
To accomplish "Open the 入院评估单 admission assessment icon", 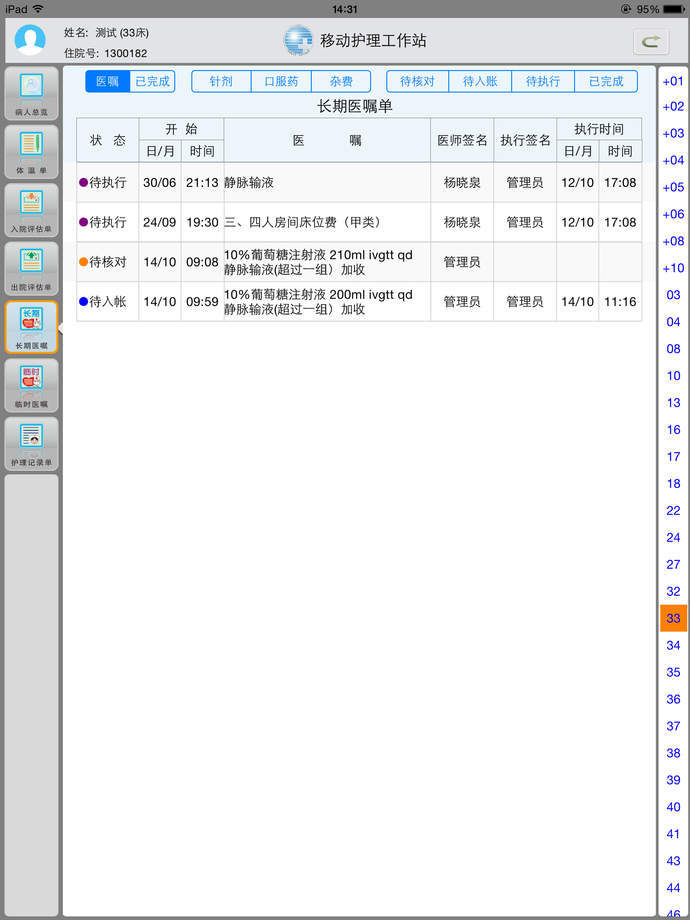I will pyautogui.click(x=31, y=211).
